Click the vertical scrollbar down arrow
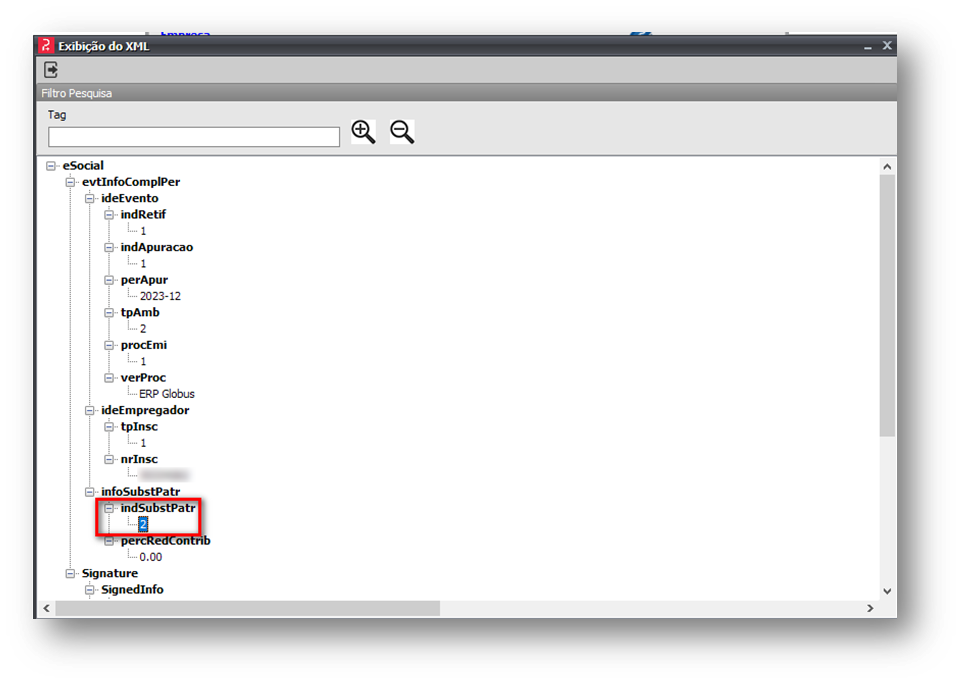Viewport: 962px width, 684px height. click(887, 591)
